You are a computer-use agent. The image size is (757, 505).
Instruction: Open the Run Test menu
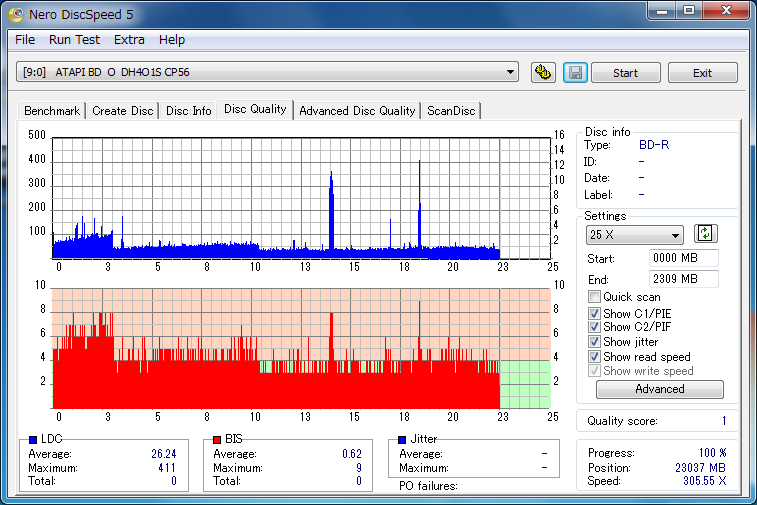click(74, 40)
